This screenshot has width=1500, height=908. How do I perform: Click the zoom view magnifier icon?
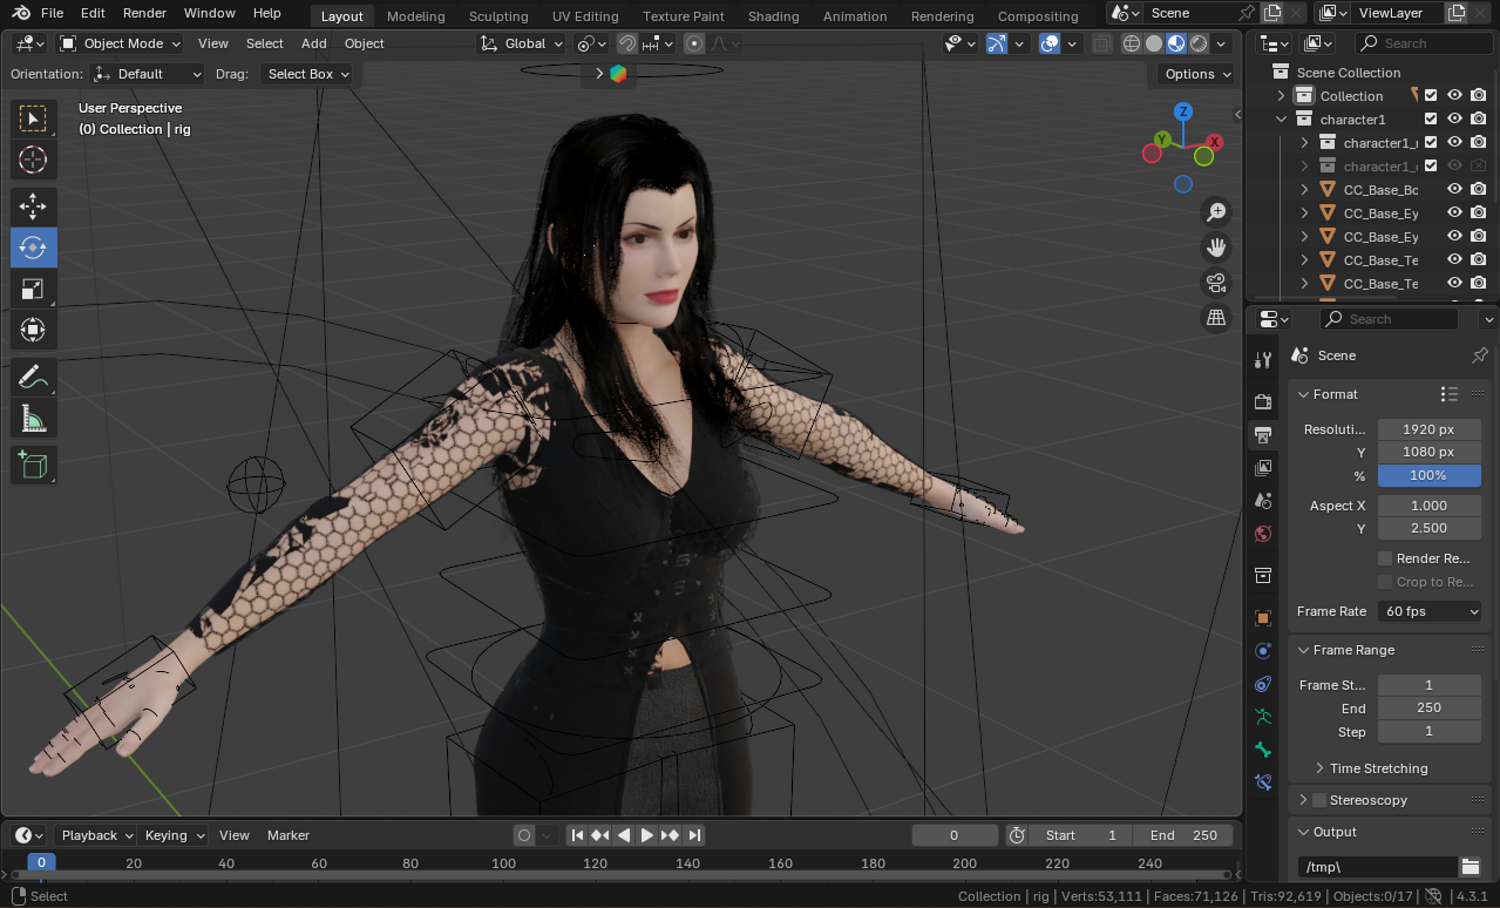pos(1216,212)
